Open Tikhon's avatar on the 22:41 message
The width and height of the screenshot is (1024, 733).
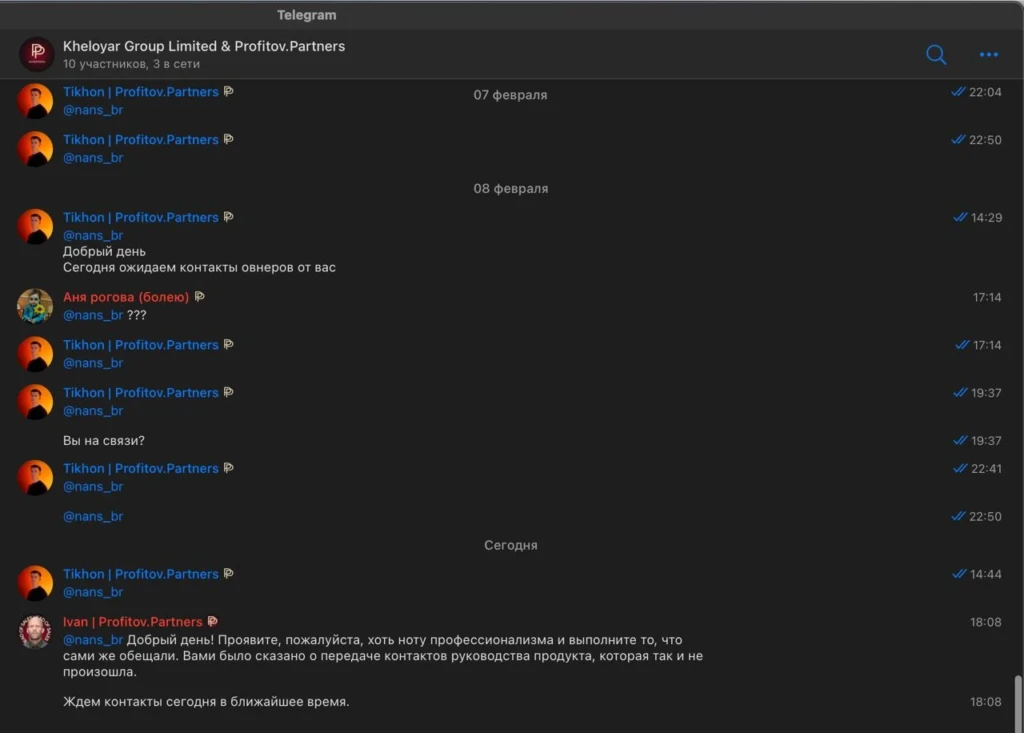pos(35,477)
